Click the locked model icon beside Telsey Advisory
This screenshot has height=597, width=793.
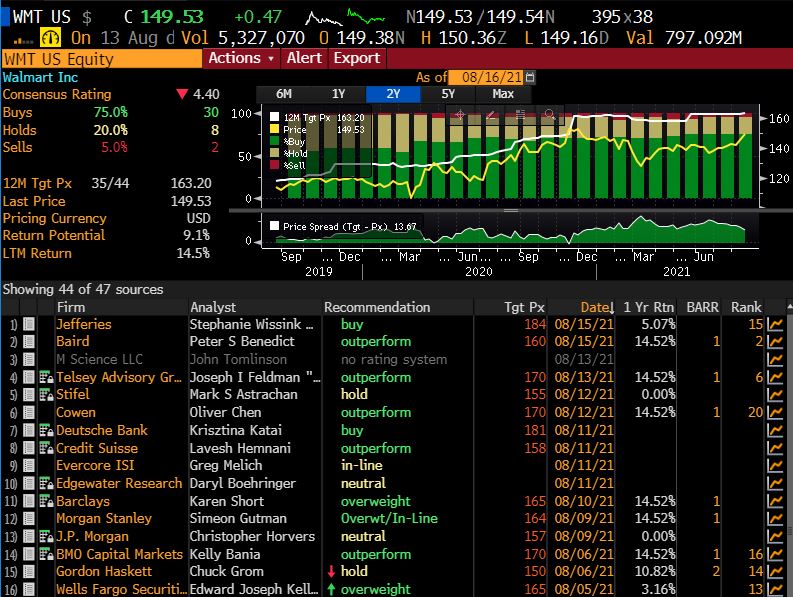(47, 377)
